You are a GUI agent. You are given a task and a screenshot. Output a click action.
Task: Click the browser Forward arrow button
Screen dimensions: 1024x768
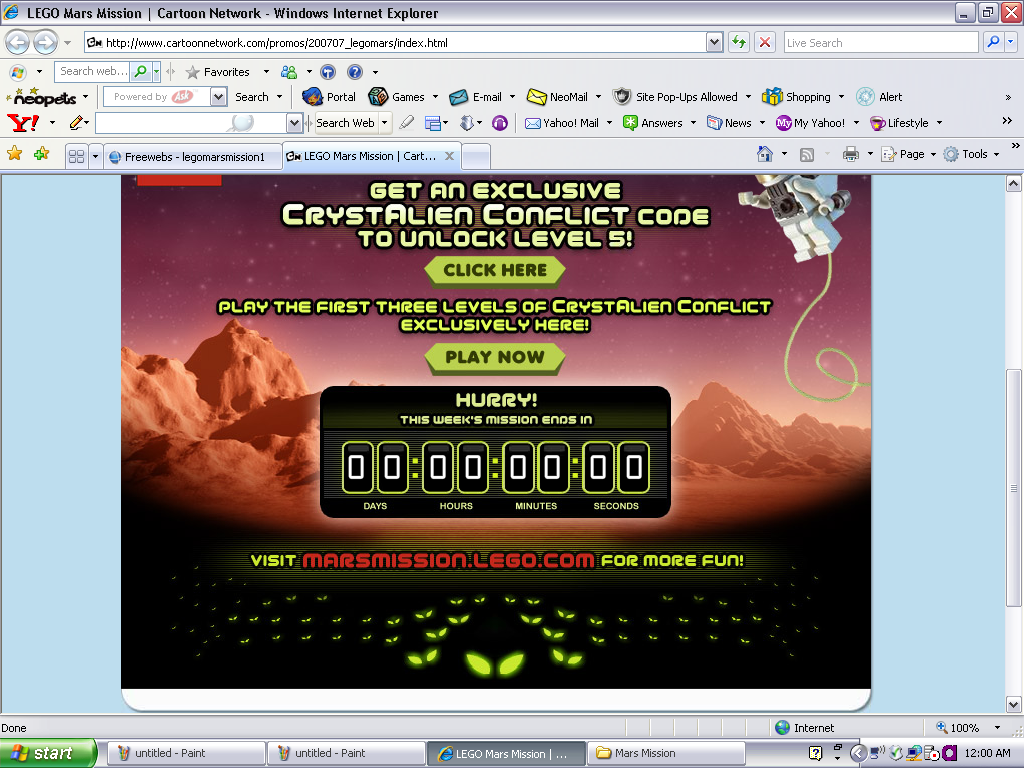click(45, 43)
